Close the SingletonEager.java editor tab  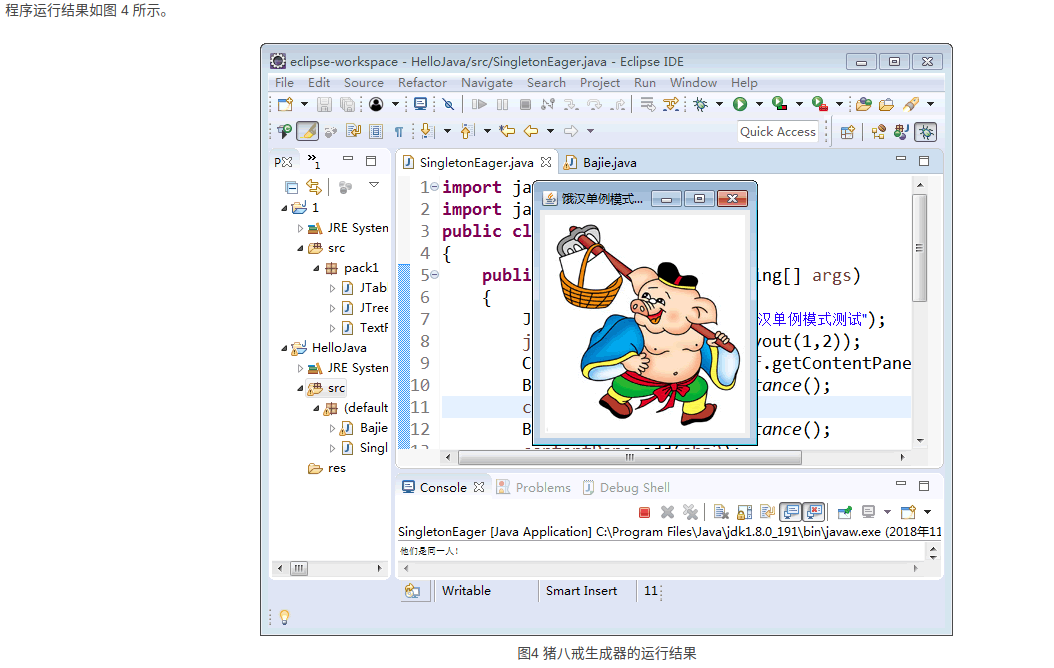tap(546, 162)
